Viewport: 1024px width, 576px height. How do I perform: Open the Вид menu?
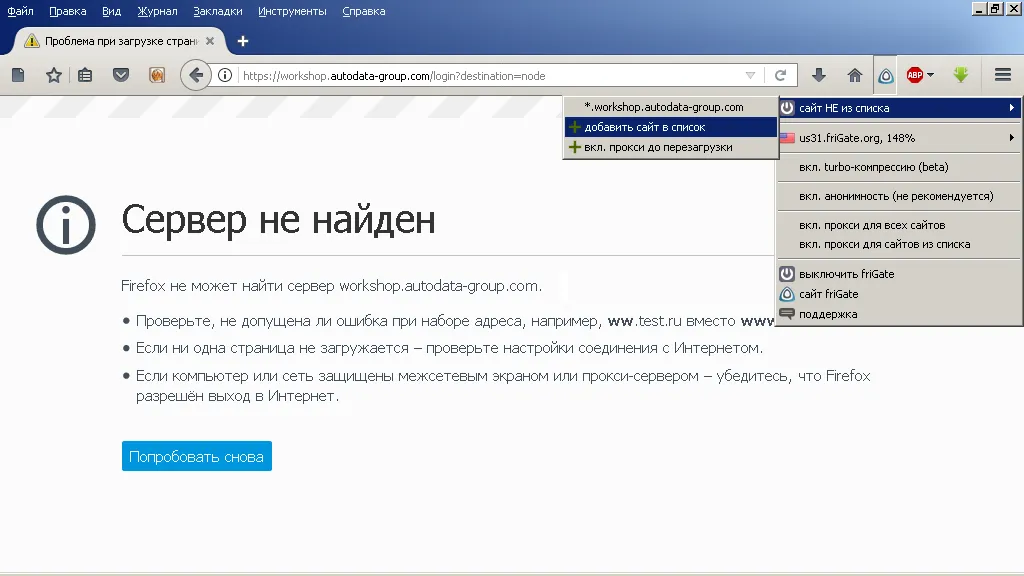point(112,11)
